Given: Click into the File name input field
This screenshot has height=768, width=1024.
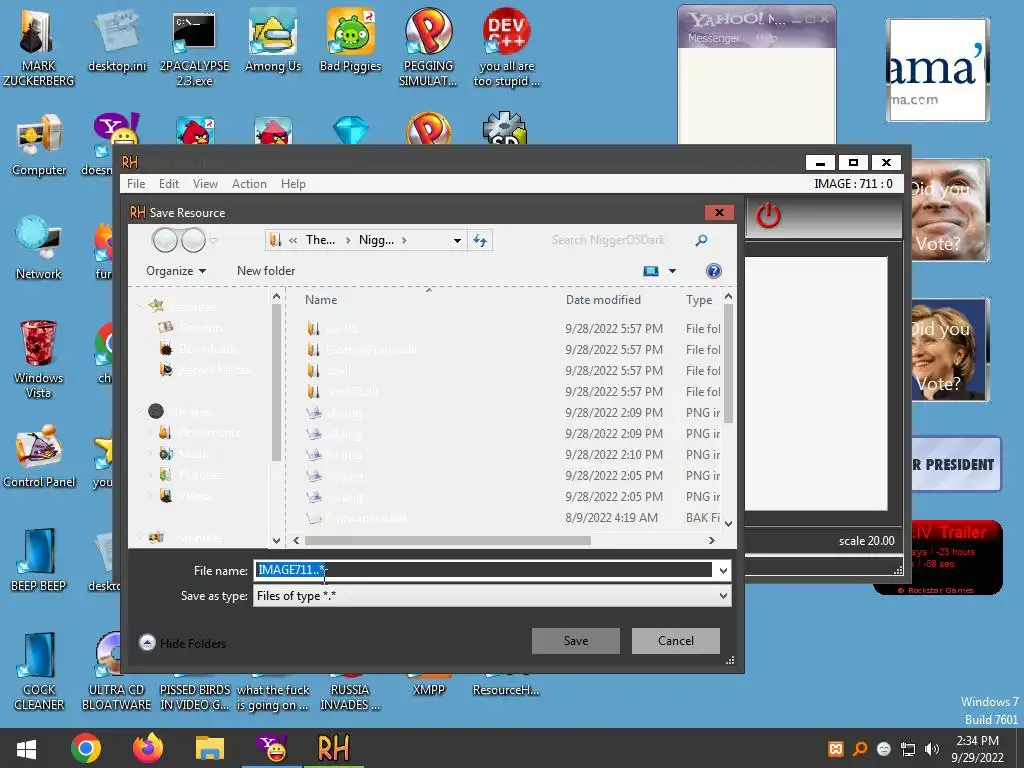Looking at the screenshot, I should 484,571.
